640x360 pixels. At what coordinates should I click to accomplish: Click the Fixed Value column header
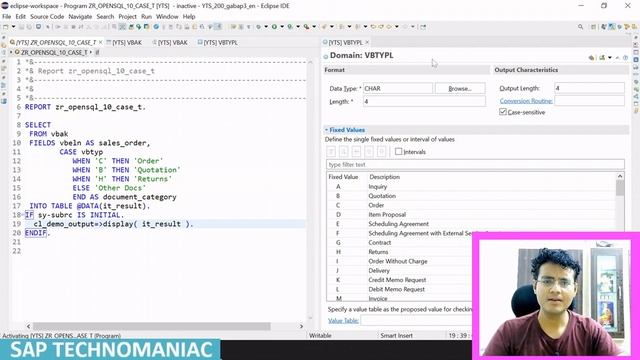[343, 177]
